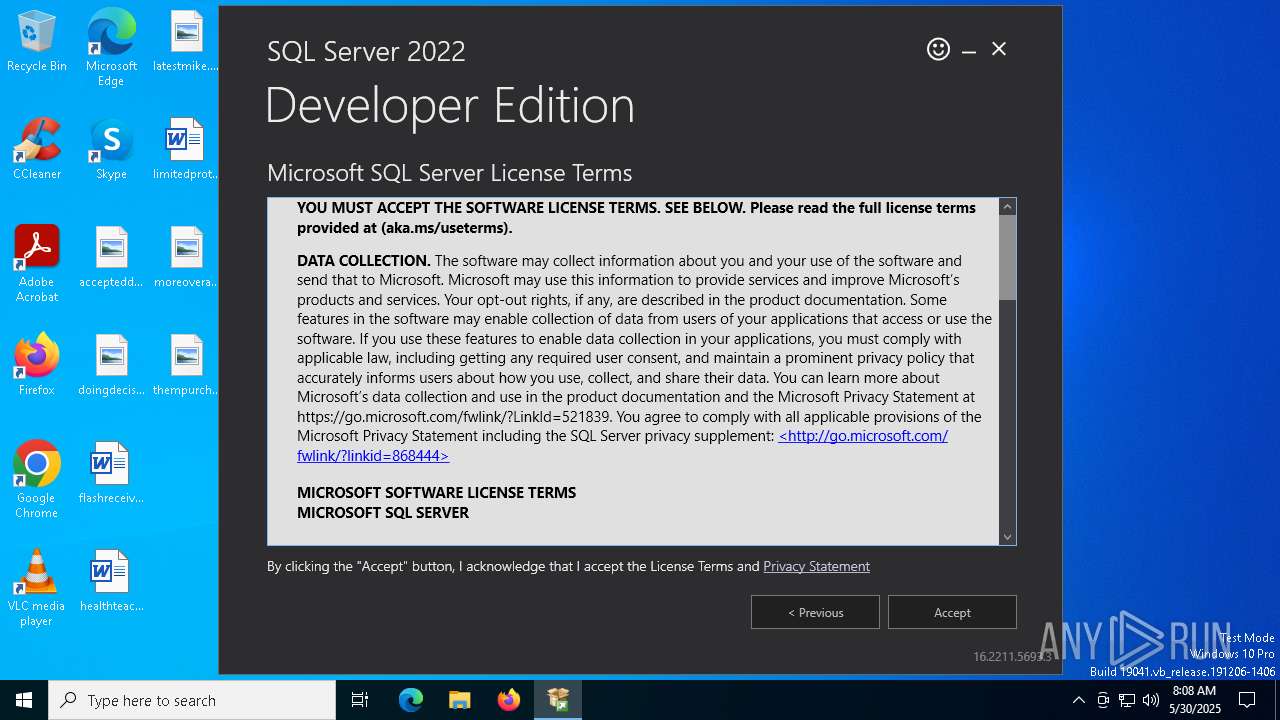Image resolution: width=1280 pixels, height=720 pixels.
Task: Open Task View on the taskbar
Action: [360, 700]
